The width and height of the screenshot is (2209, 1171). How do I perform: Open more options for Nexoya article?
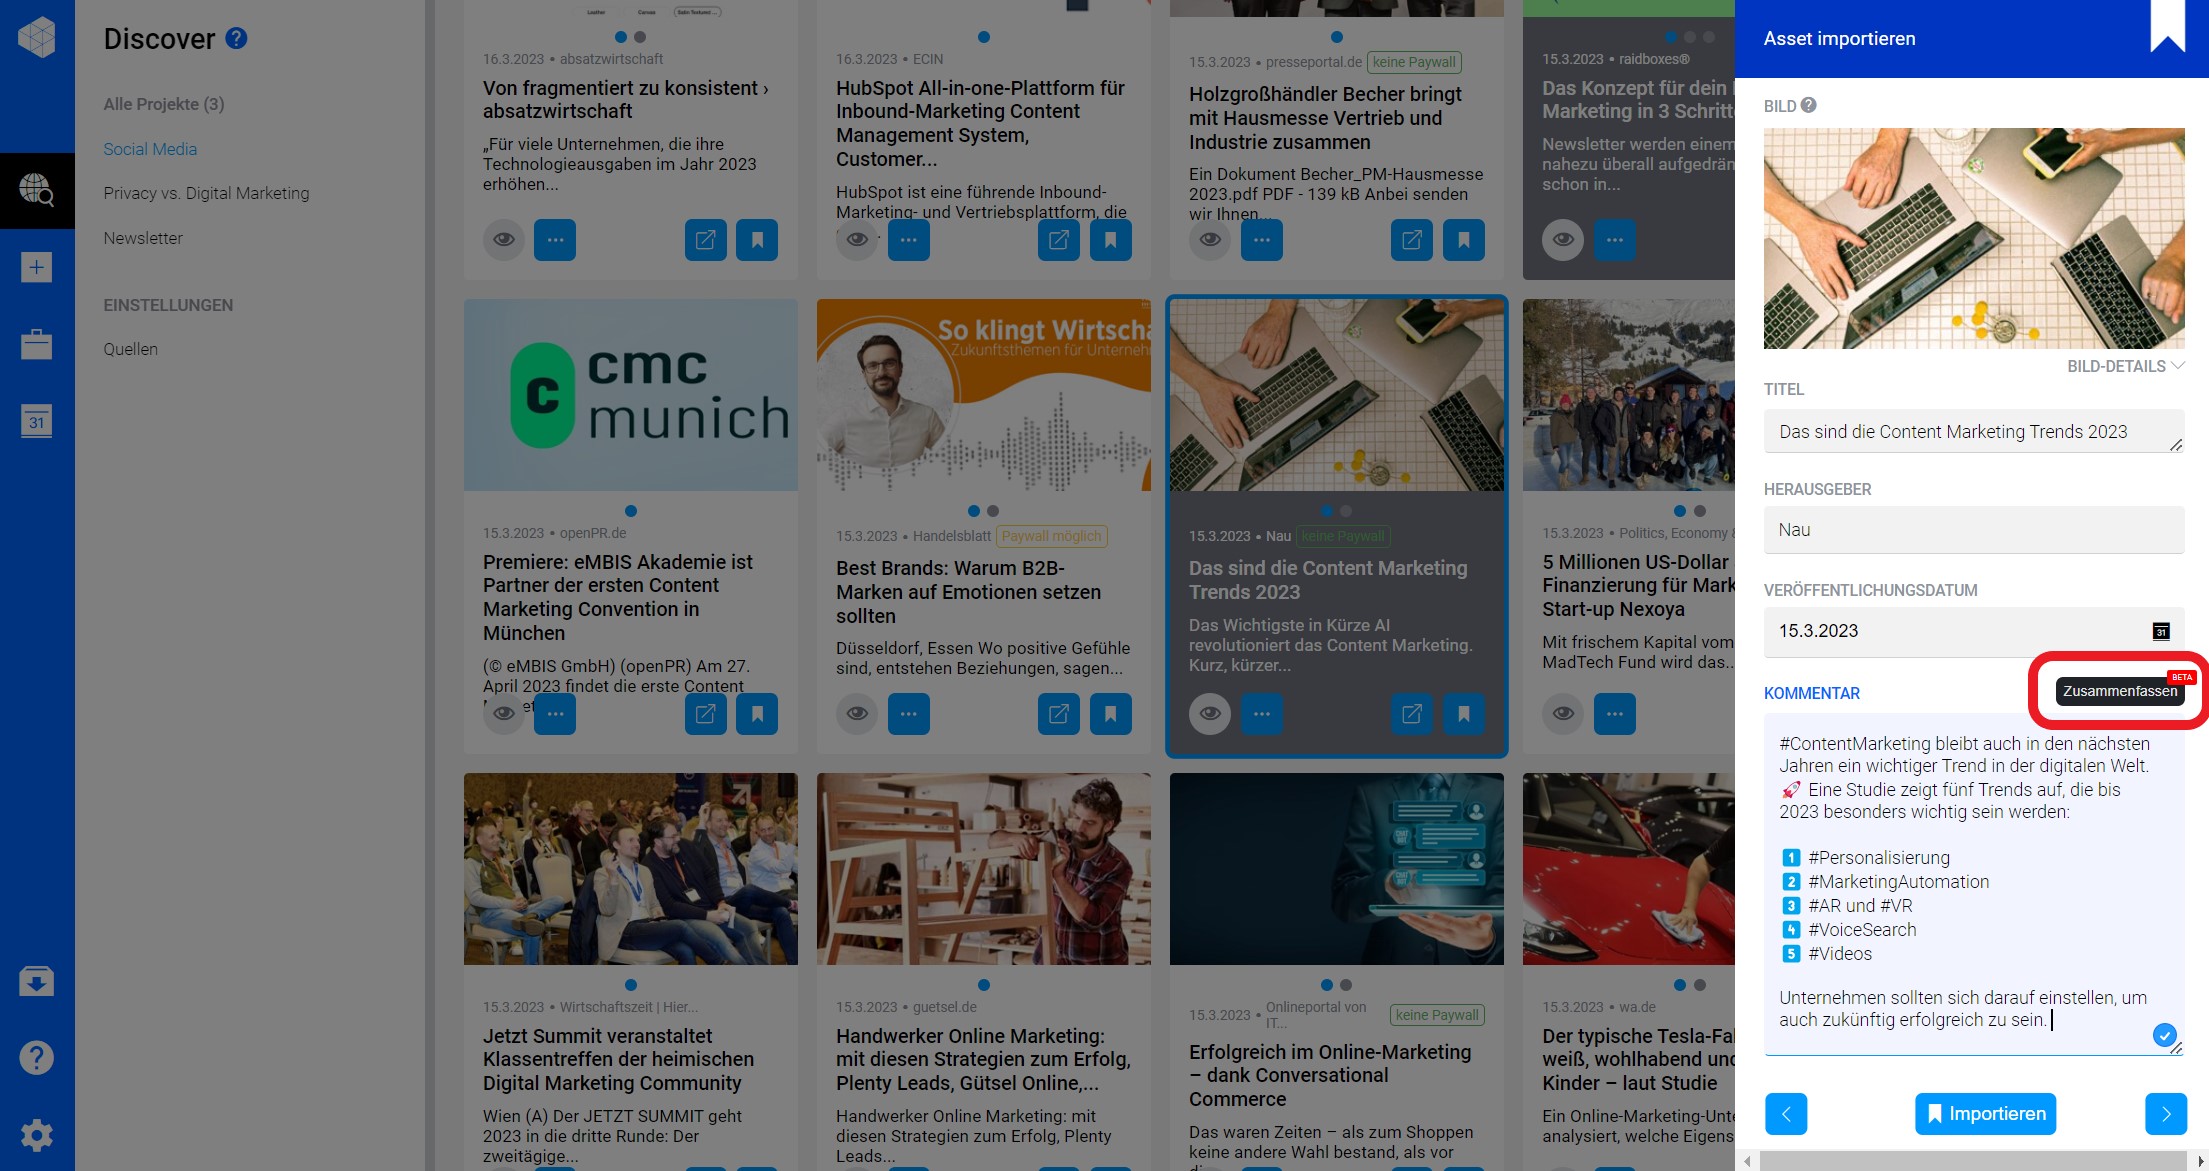tap(1615, 714)
